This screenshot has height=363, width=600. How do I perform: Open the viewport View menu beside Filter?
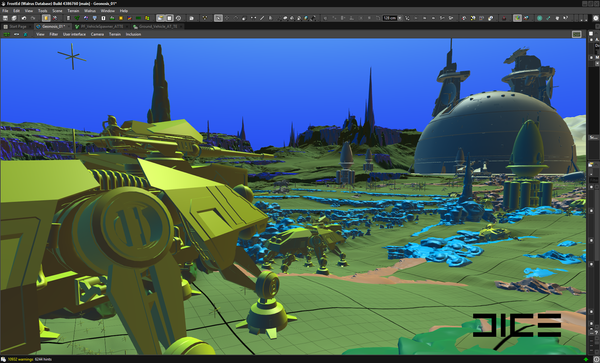coord(40,34)
